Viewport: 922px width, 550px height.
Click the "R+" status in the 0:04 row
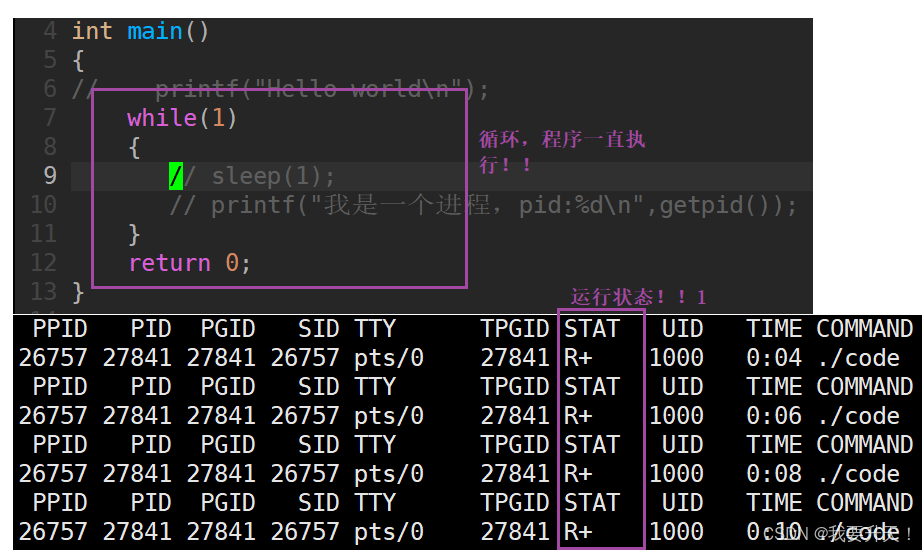pyautogui.click(x=579, y=358)
